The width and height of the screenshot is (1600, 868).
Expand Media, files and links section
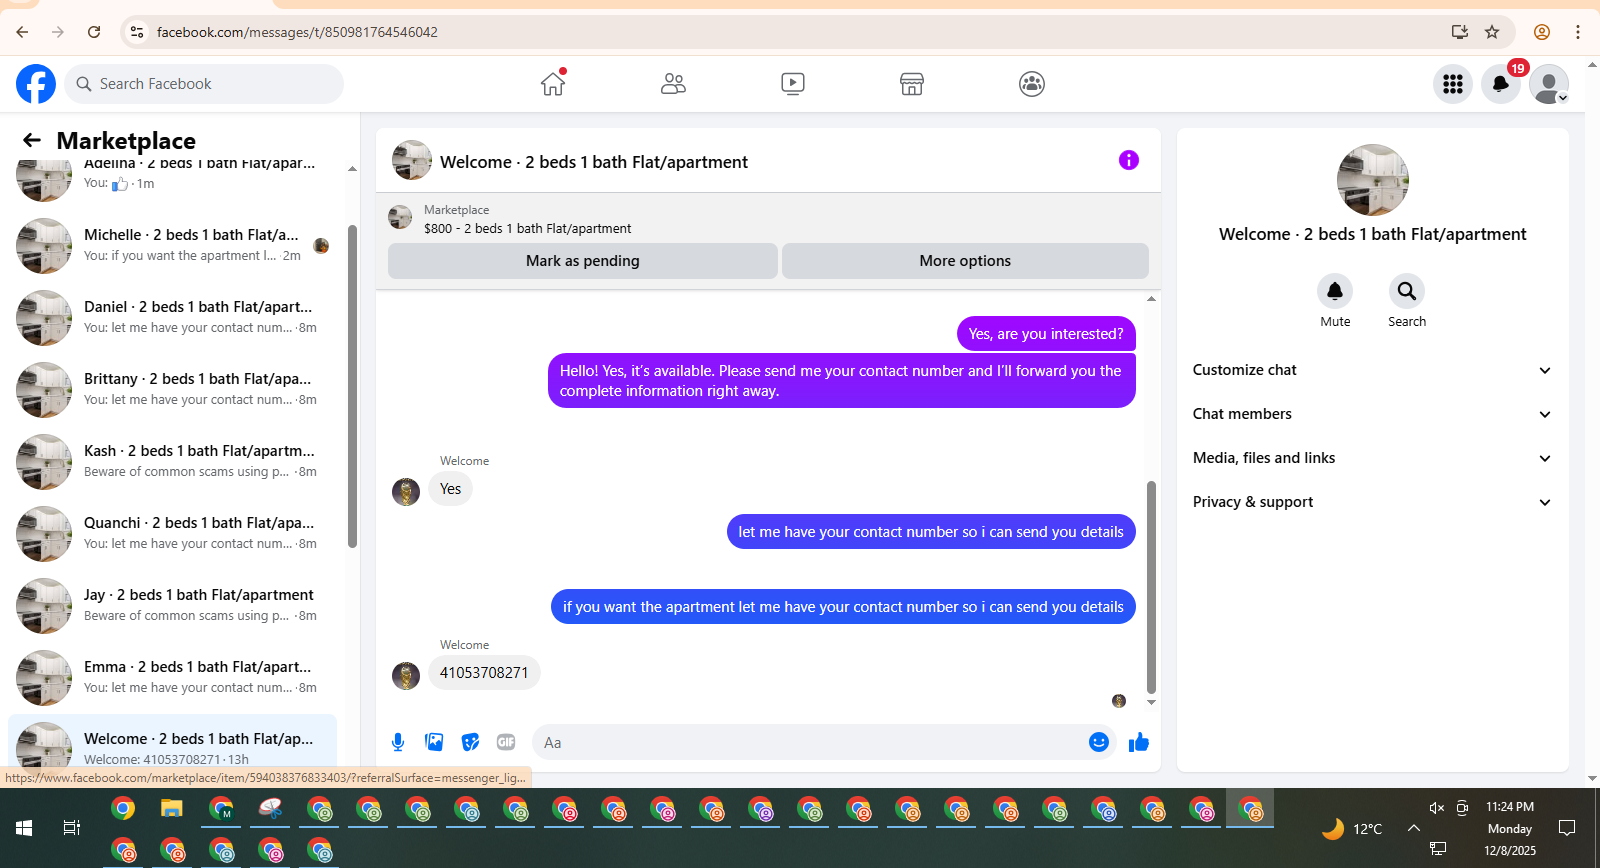[x=1372, y=458]
